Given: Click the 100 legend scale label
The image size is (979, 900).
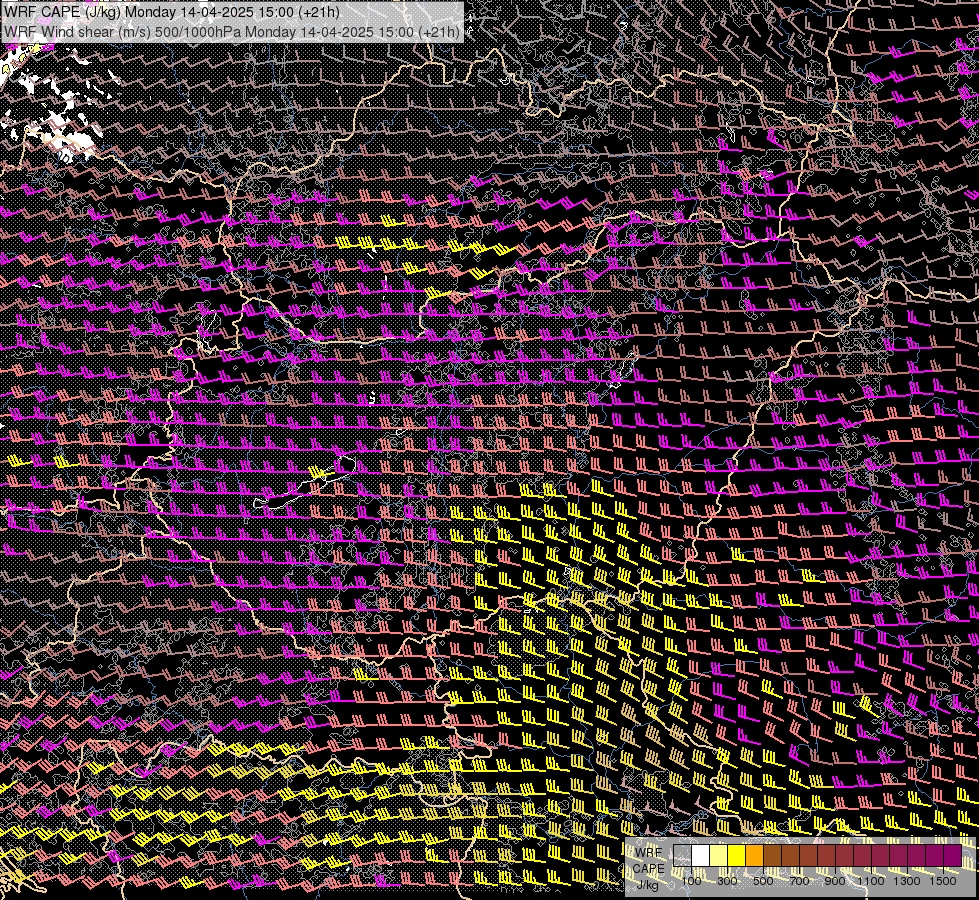Looking at the screenshot, I should [691, 881].
